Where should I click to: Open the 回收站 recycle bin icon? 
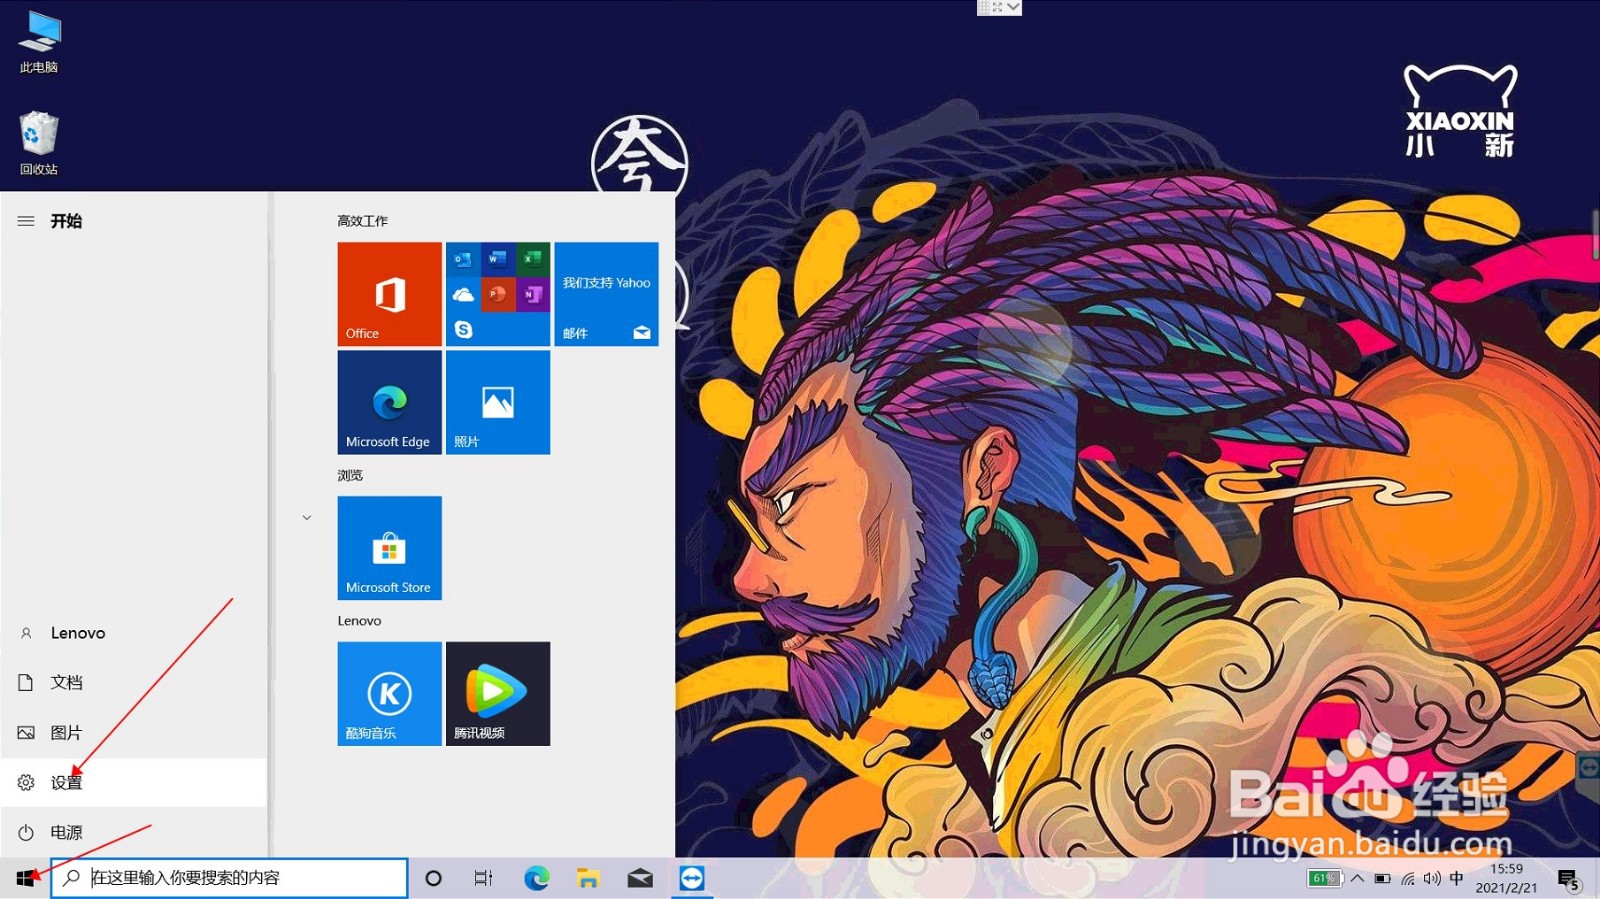[x=39, y=143]
